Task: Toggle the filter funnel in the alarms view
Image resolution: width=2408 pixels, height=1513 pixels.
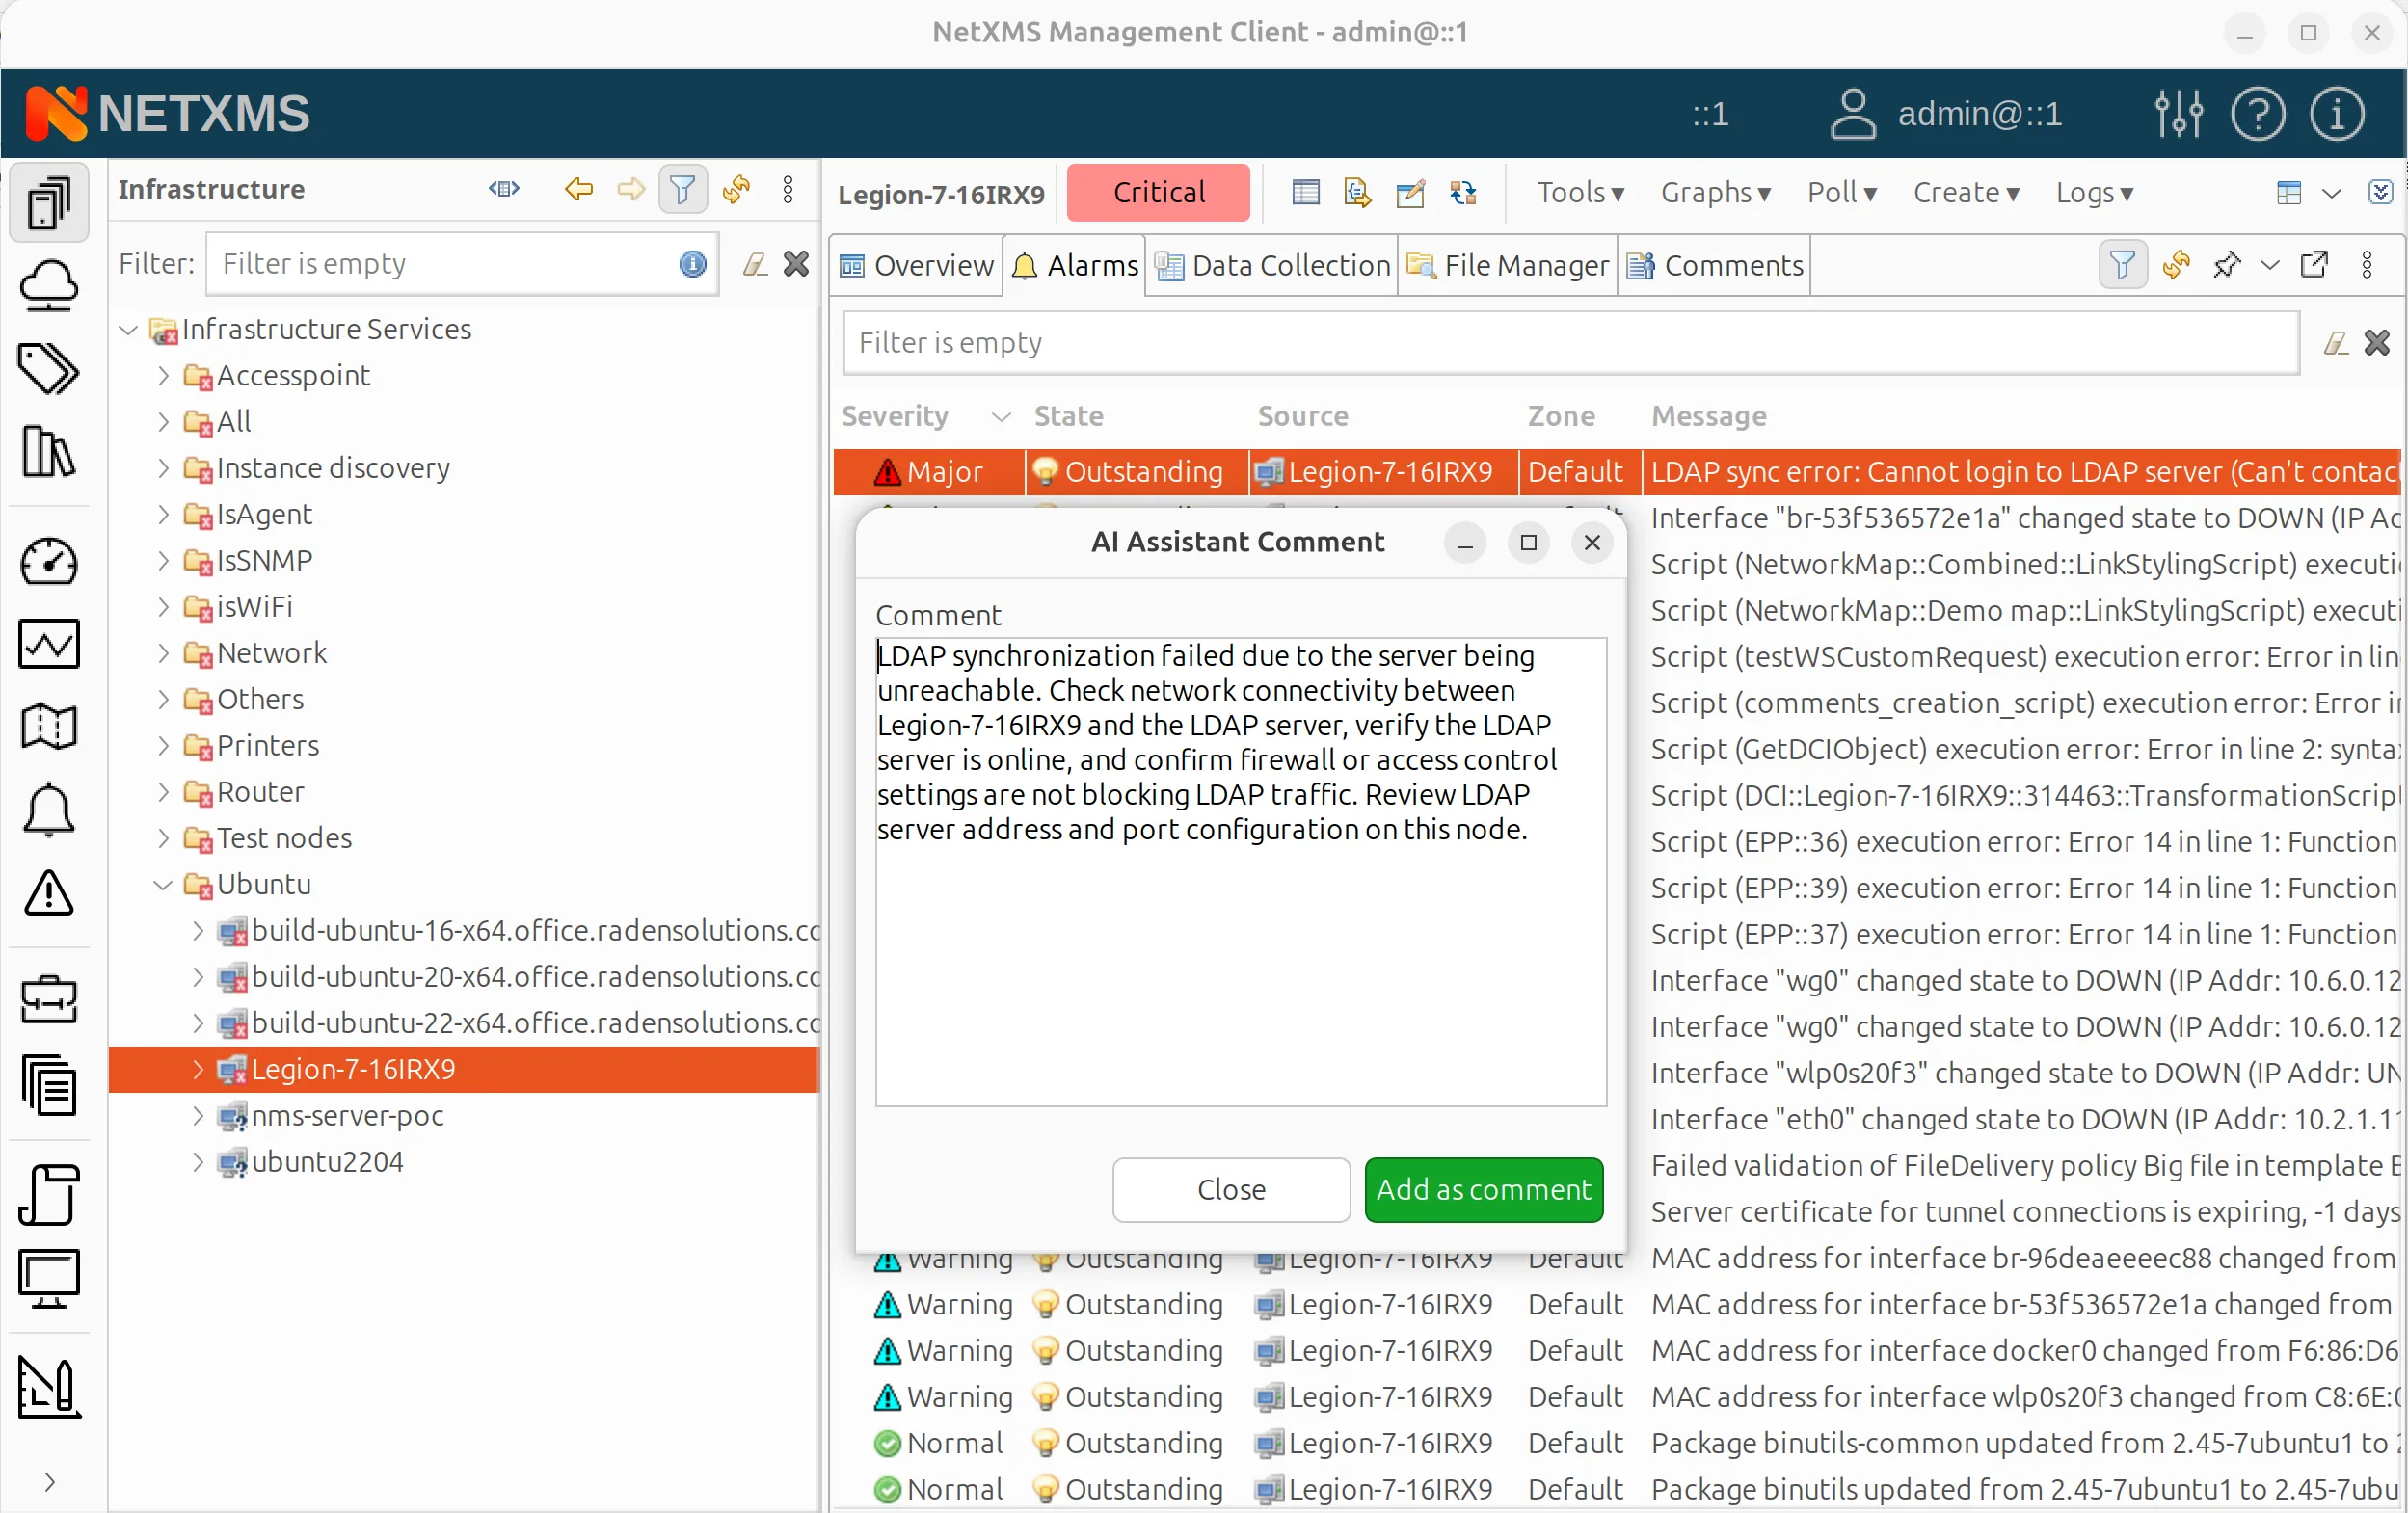Action: 2121,264
